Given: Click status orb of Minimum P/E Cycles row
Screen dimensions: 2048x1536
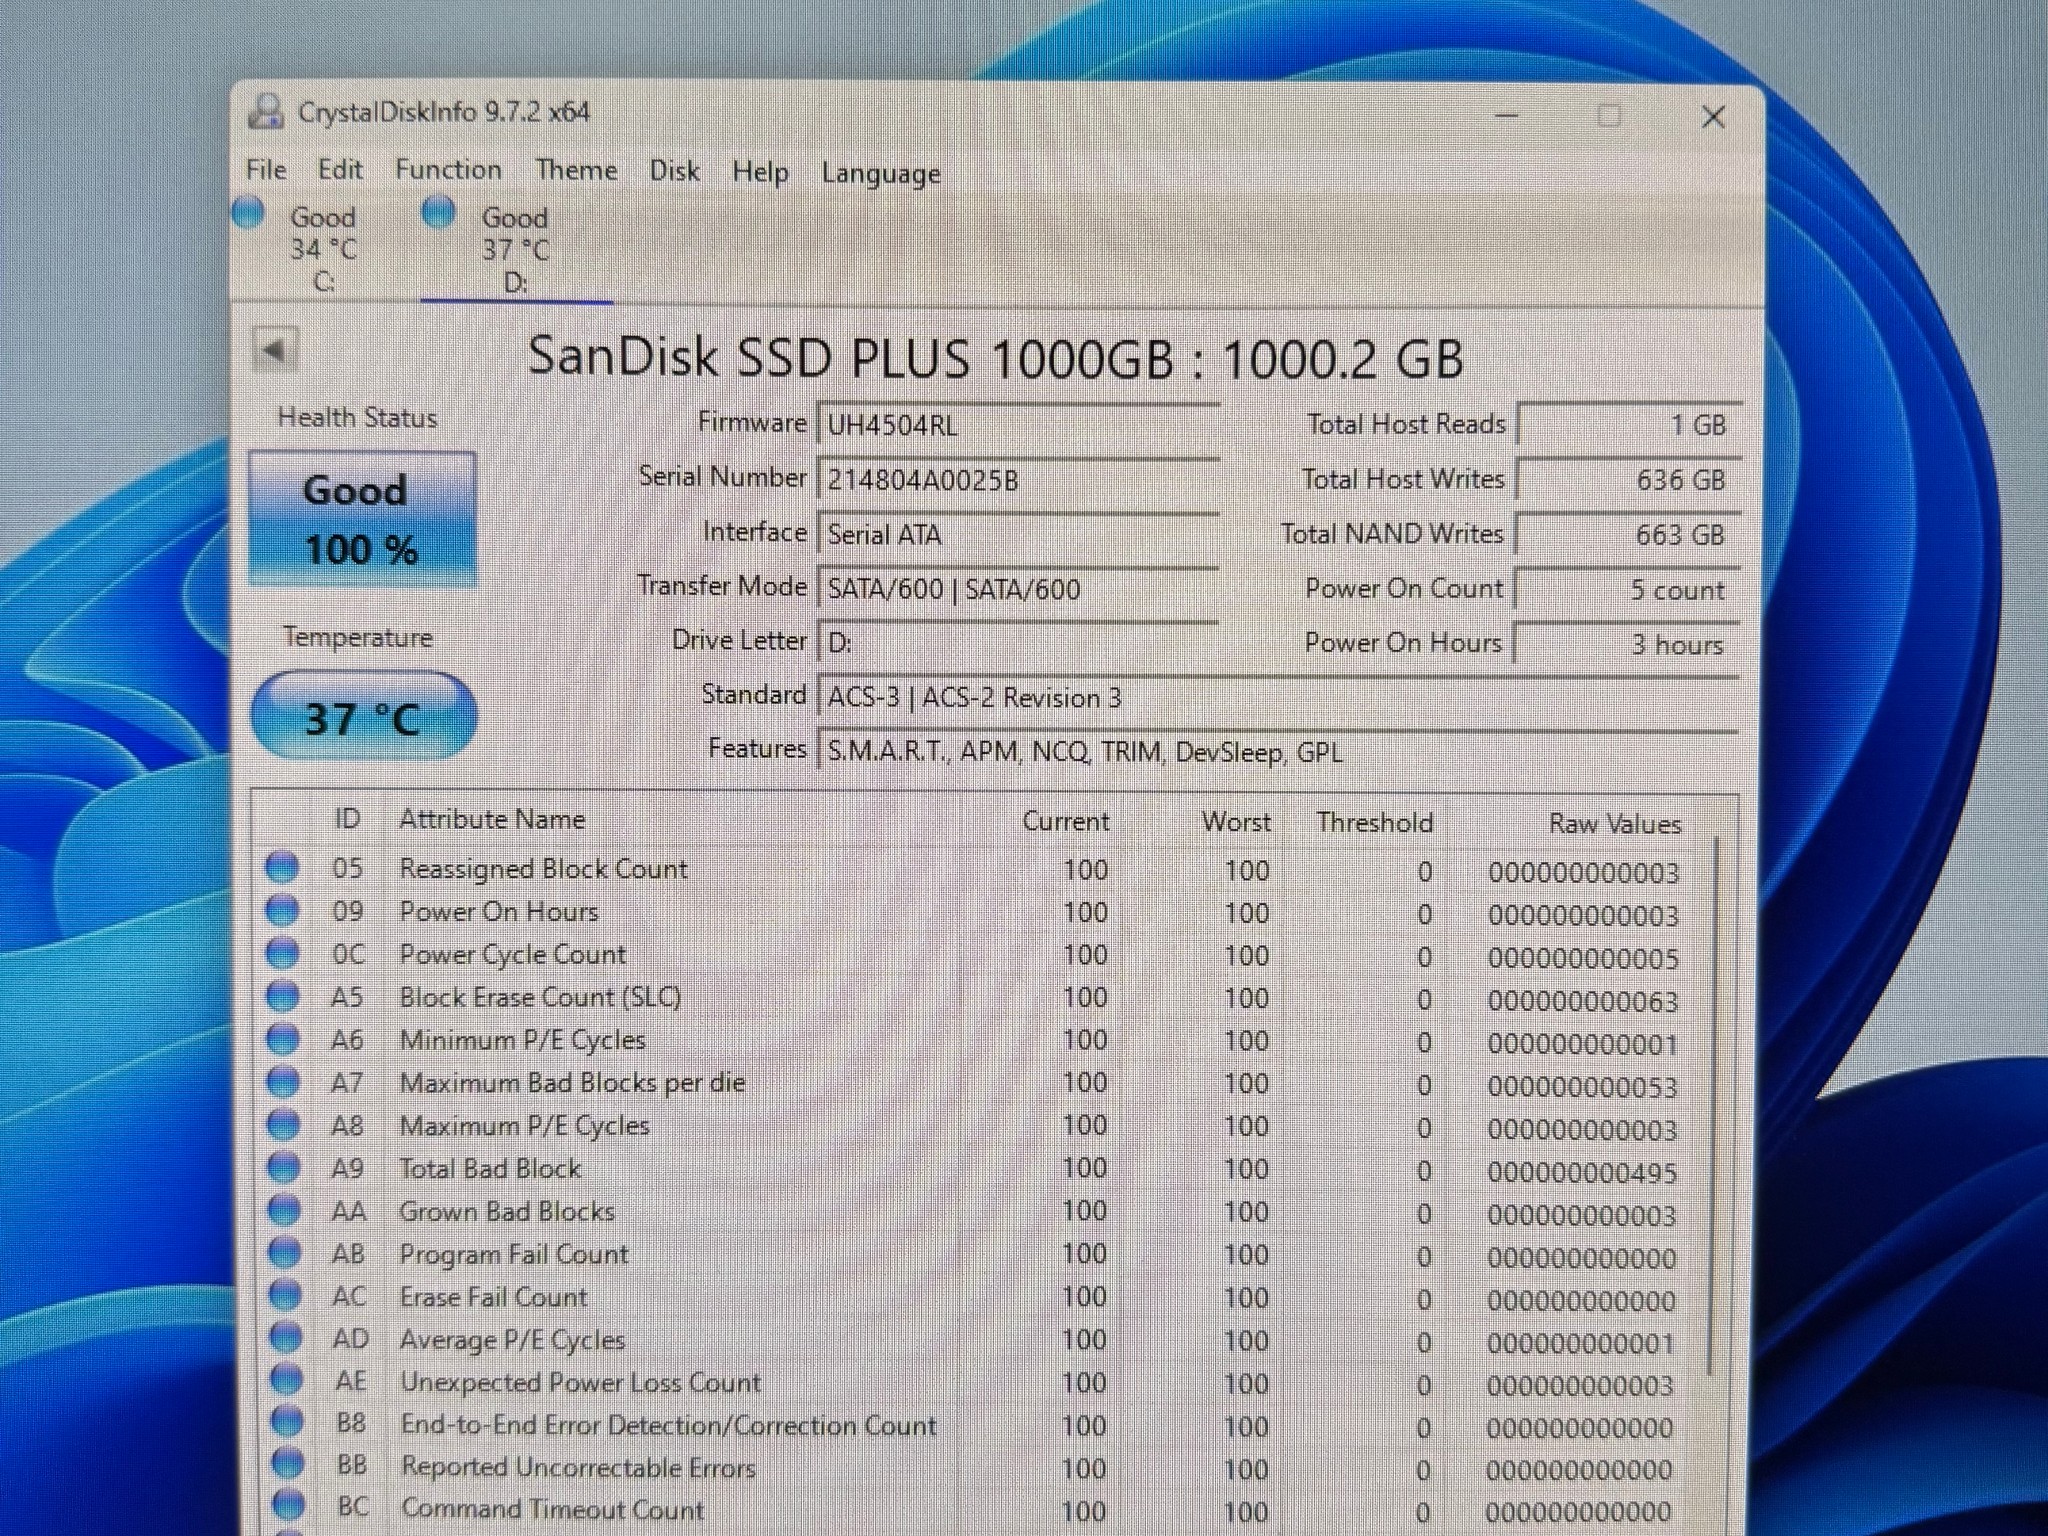Looking at the screenshot, I should tap(283, 1039).
